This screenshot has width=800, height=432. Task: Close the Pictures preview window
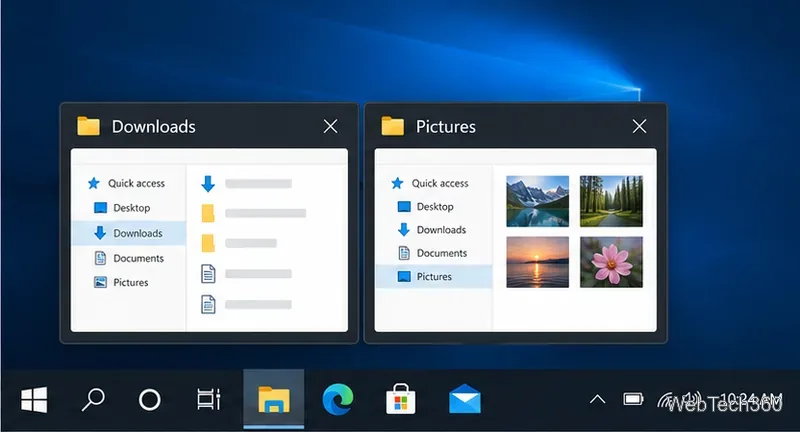(x=639, y=126)
